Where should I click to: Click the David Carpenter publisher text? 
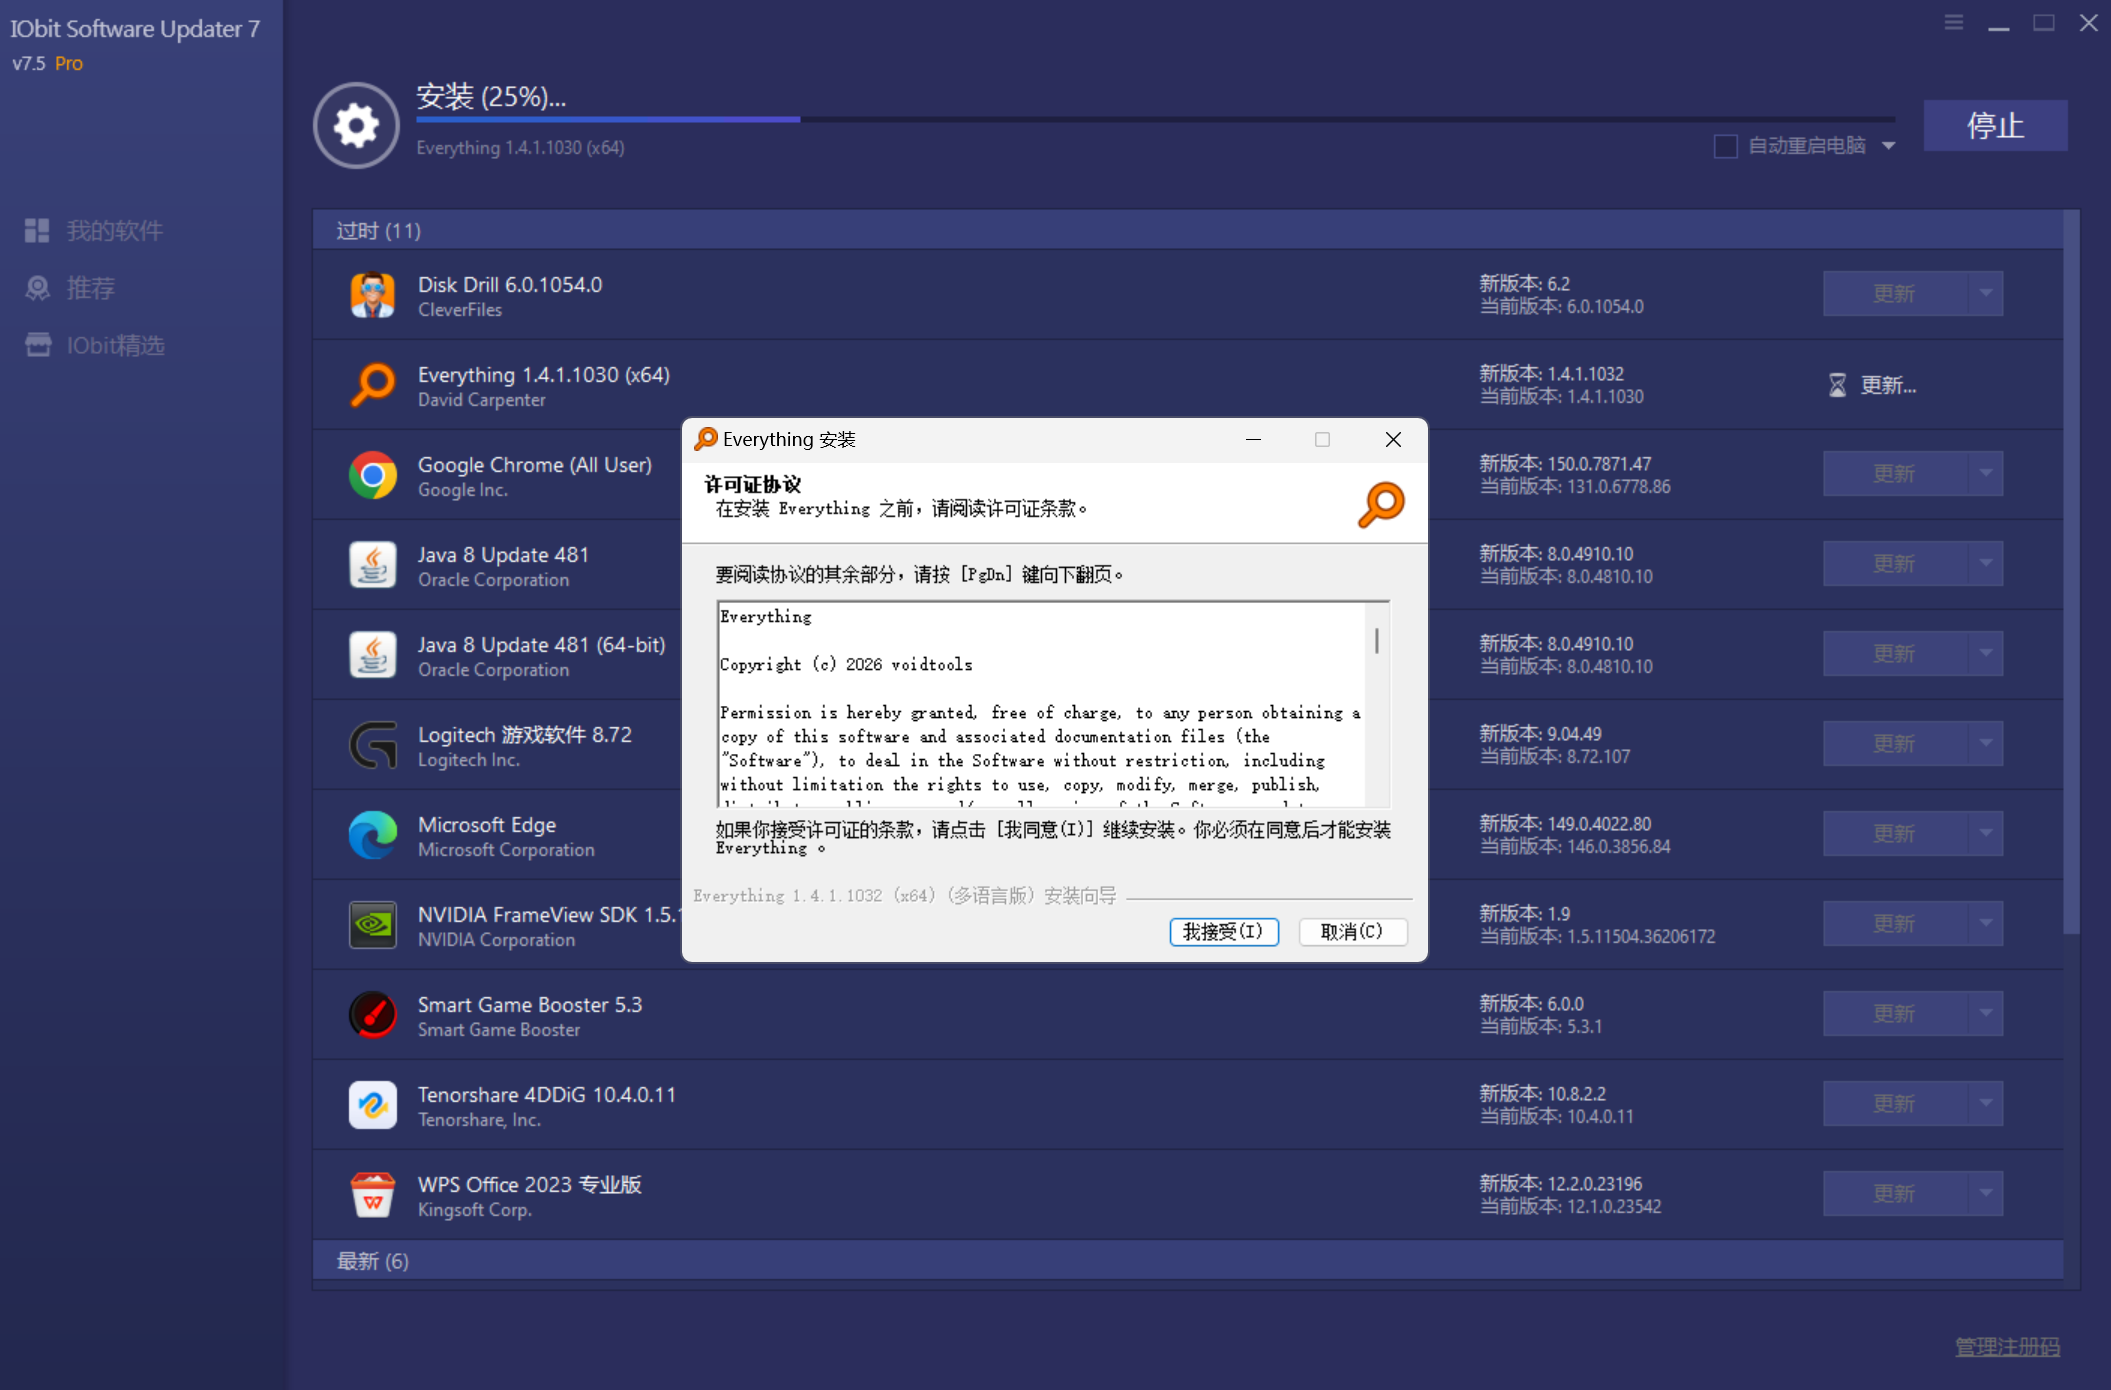pyautogui.click(x=482, y=400)
